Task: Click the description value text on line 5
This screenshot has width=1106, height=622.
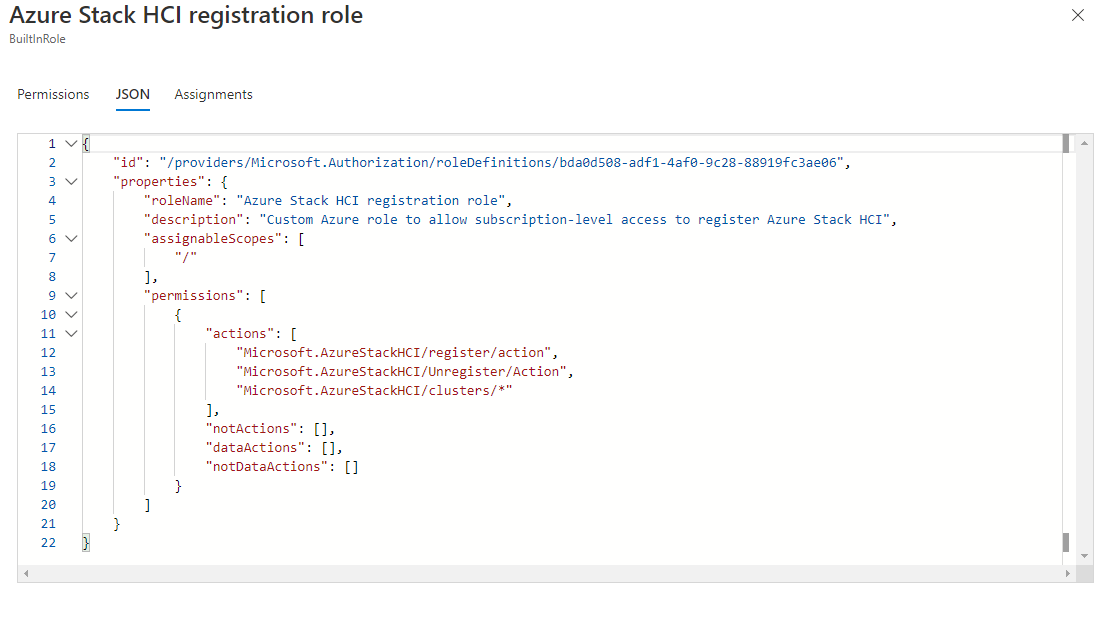Action: coord(574,220)
